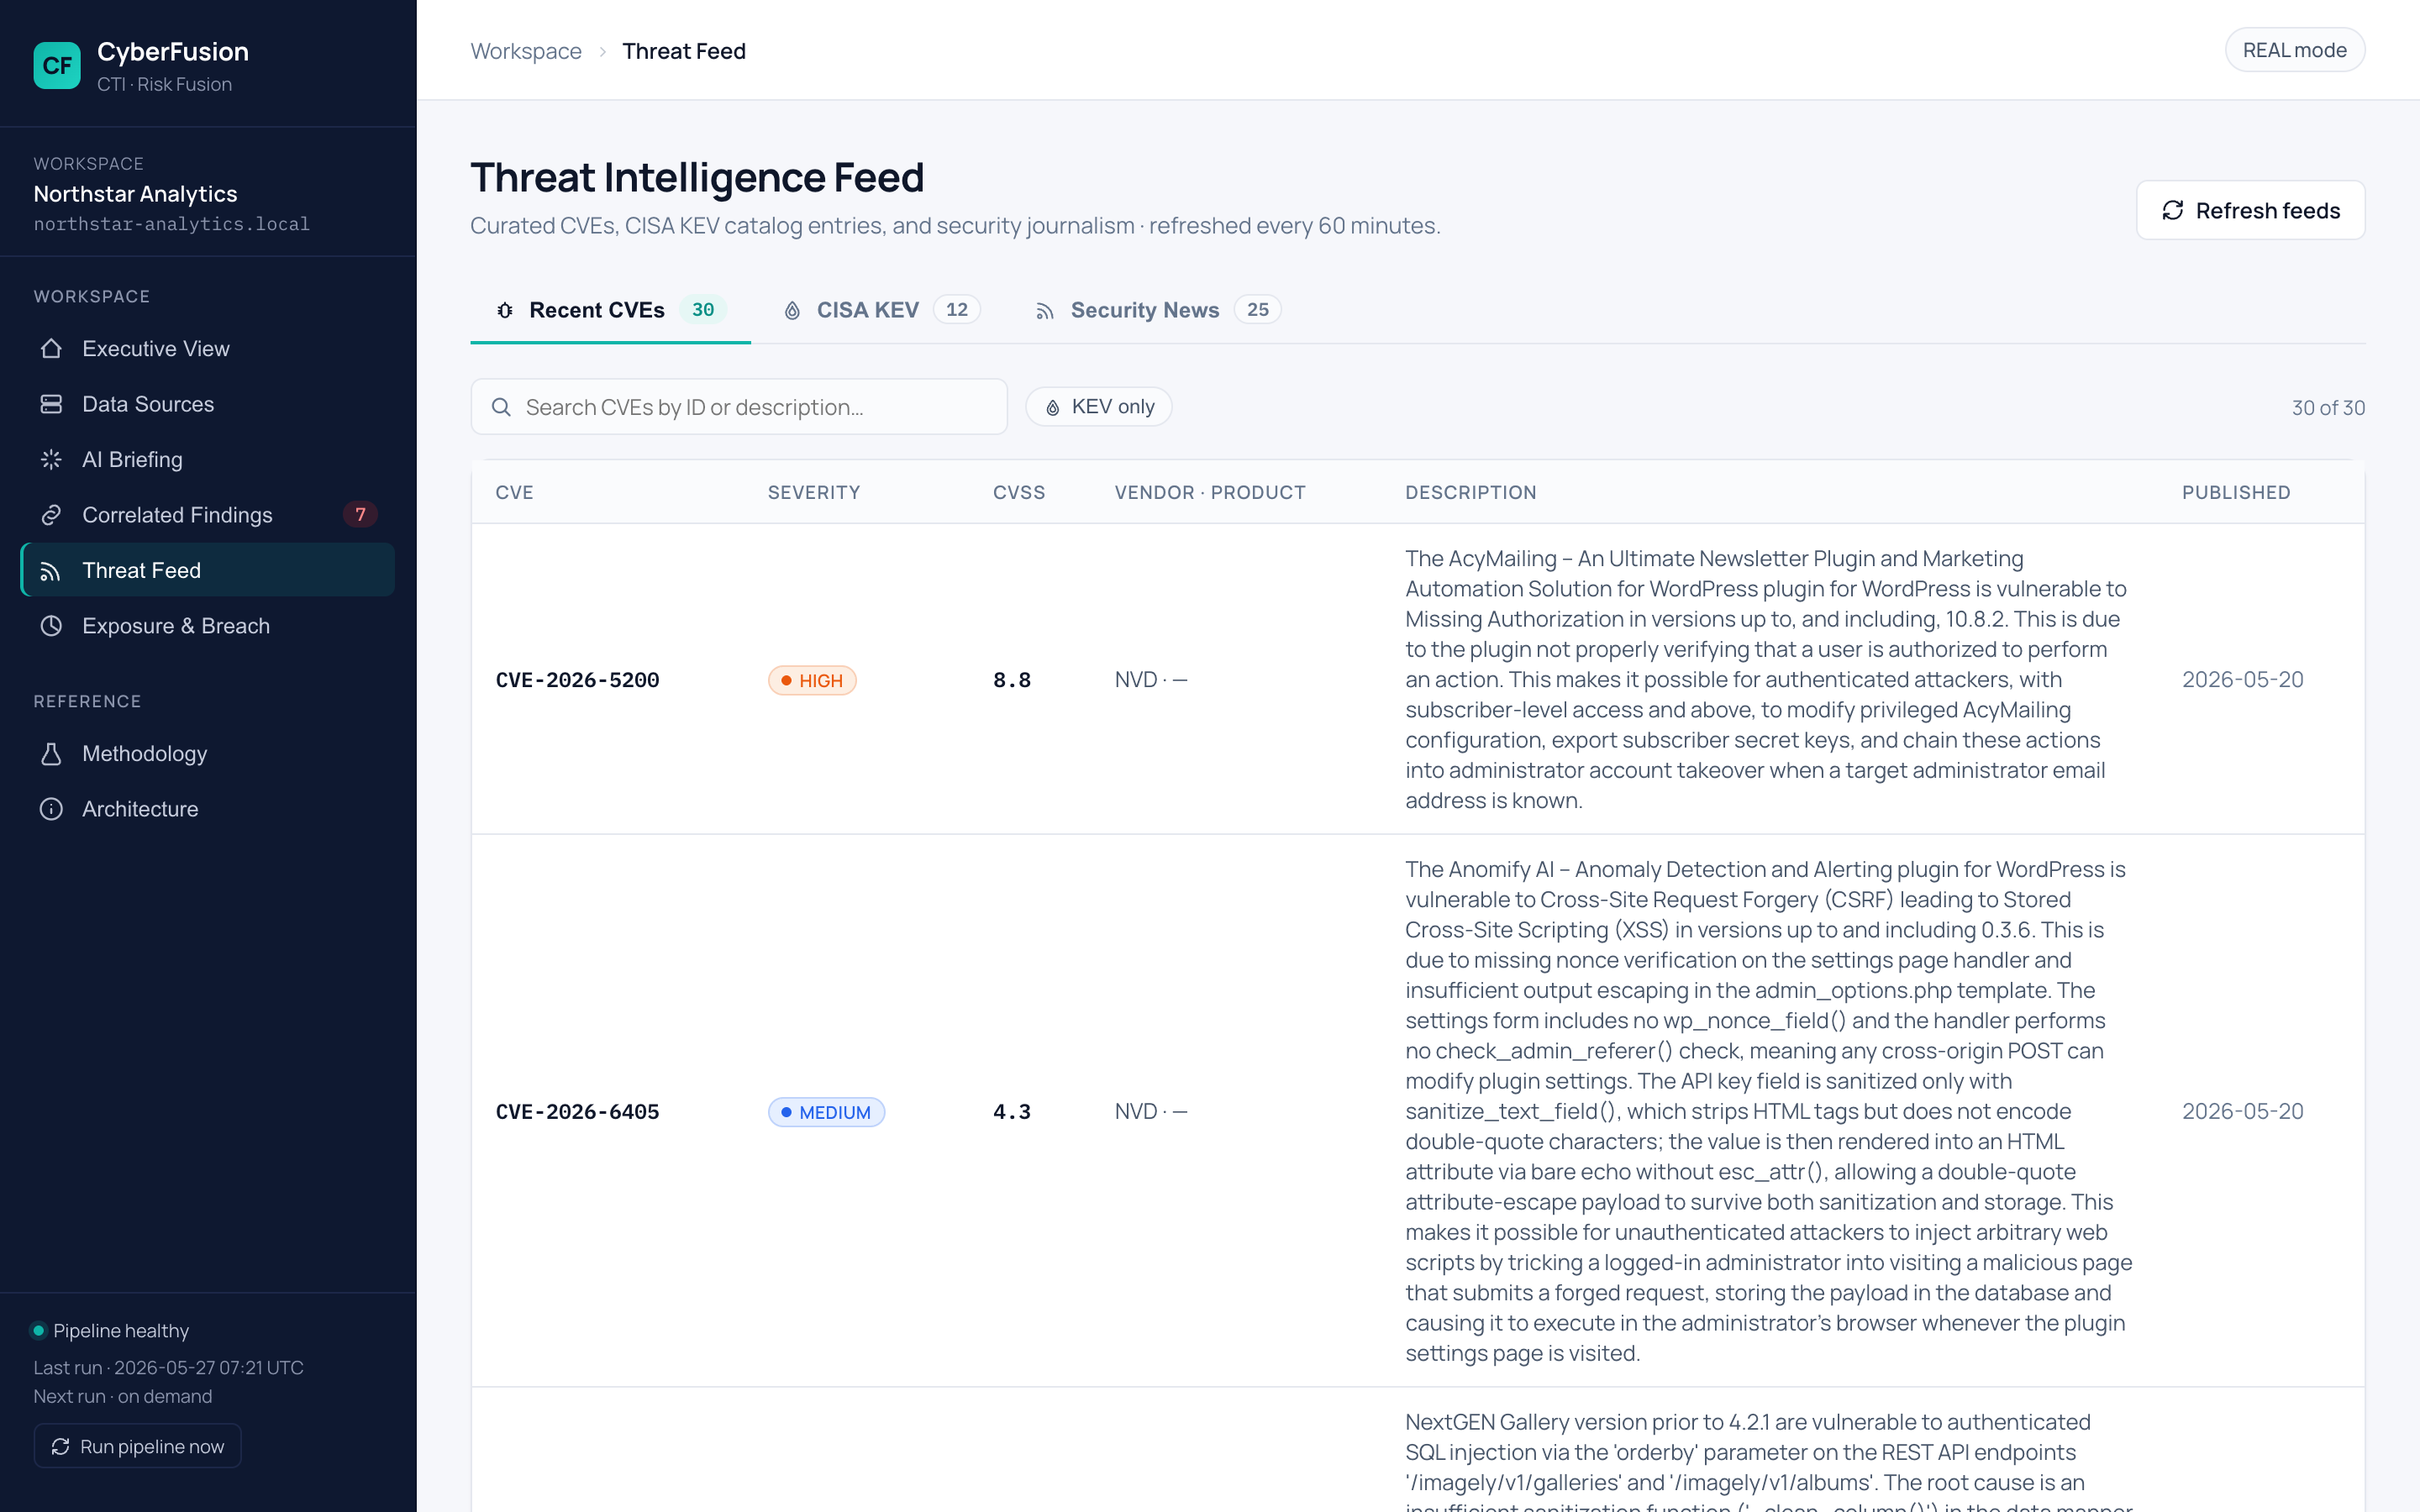The width and height of the screenshot is (2420, 1512).
Task: Click northstar-analytics.local domain text
Action: (x=171, y=224)
